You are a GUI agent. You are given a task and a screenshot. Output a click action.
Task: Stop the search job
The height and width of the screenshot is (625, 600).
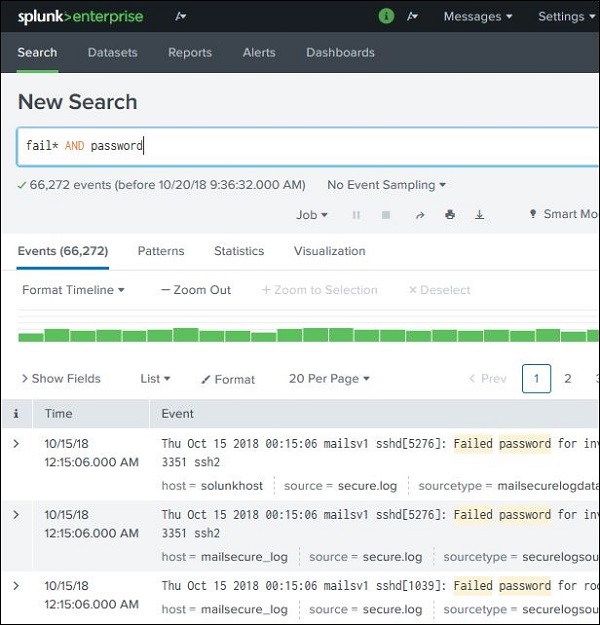386,215
